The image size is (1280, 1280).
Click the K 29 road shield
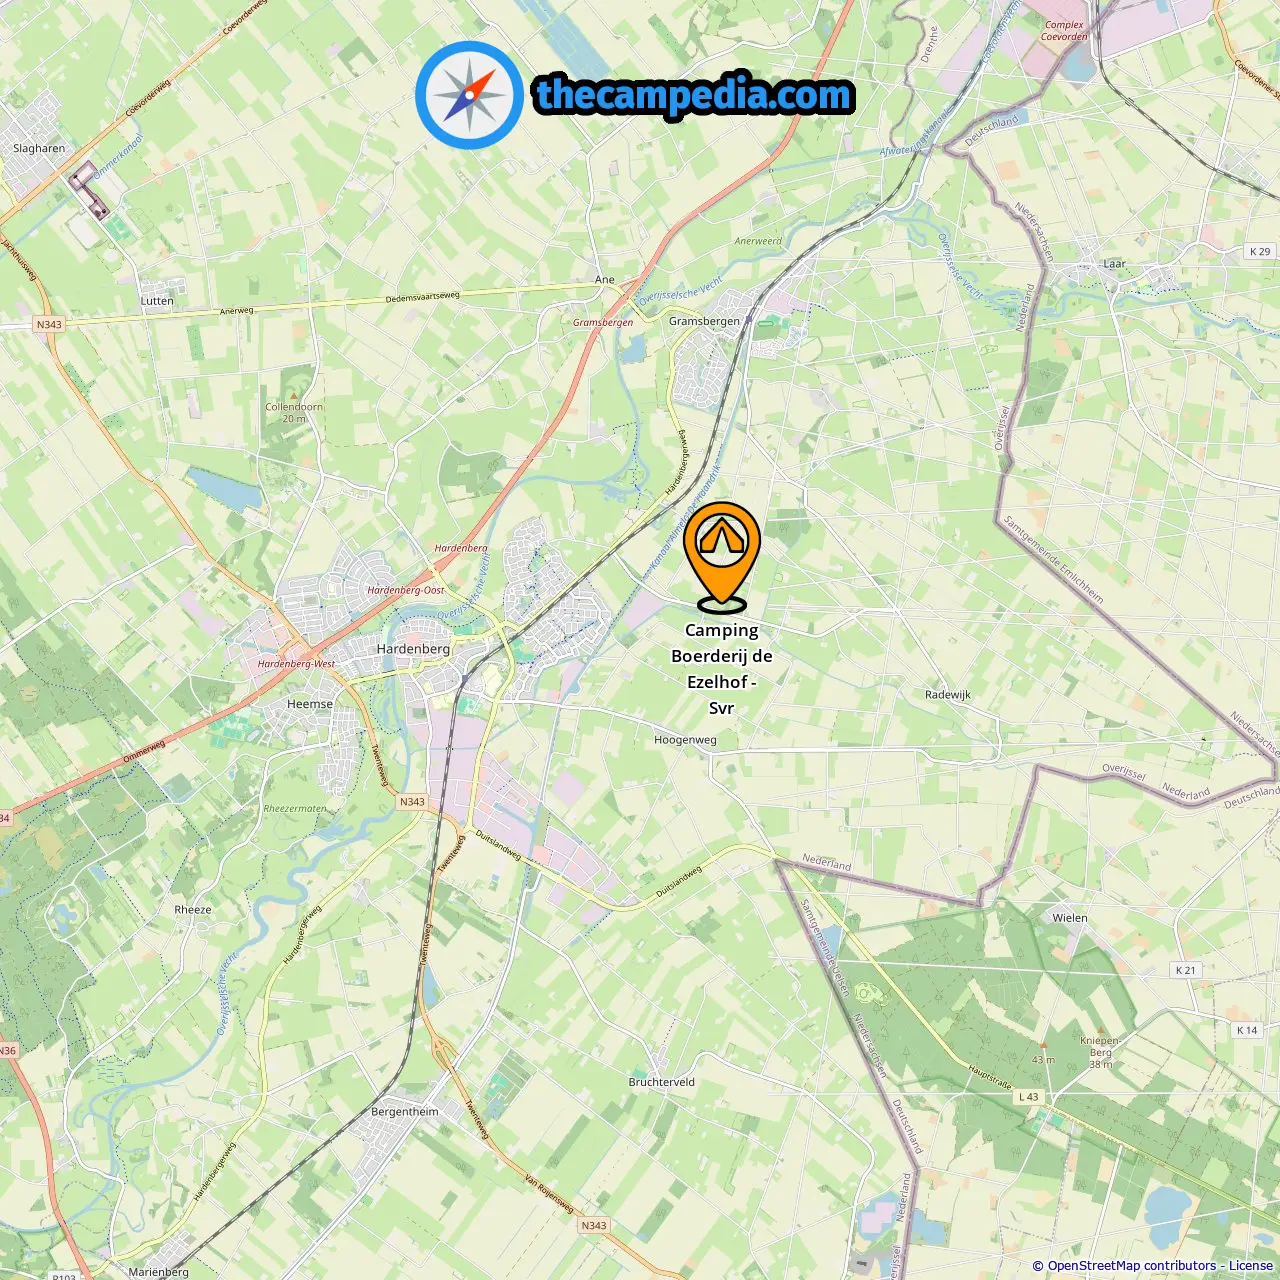pos(1260,252)
